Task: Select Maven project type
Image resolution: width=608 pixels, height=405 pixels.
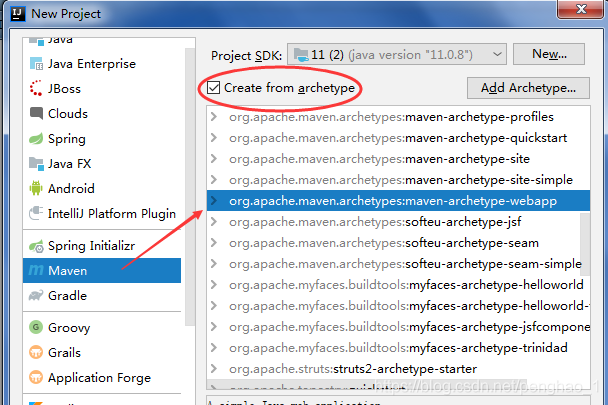Action: [x=102, y=270]
